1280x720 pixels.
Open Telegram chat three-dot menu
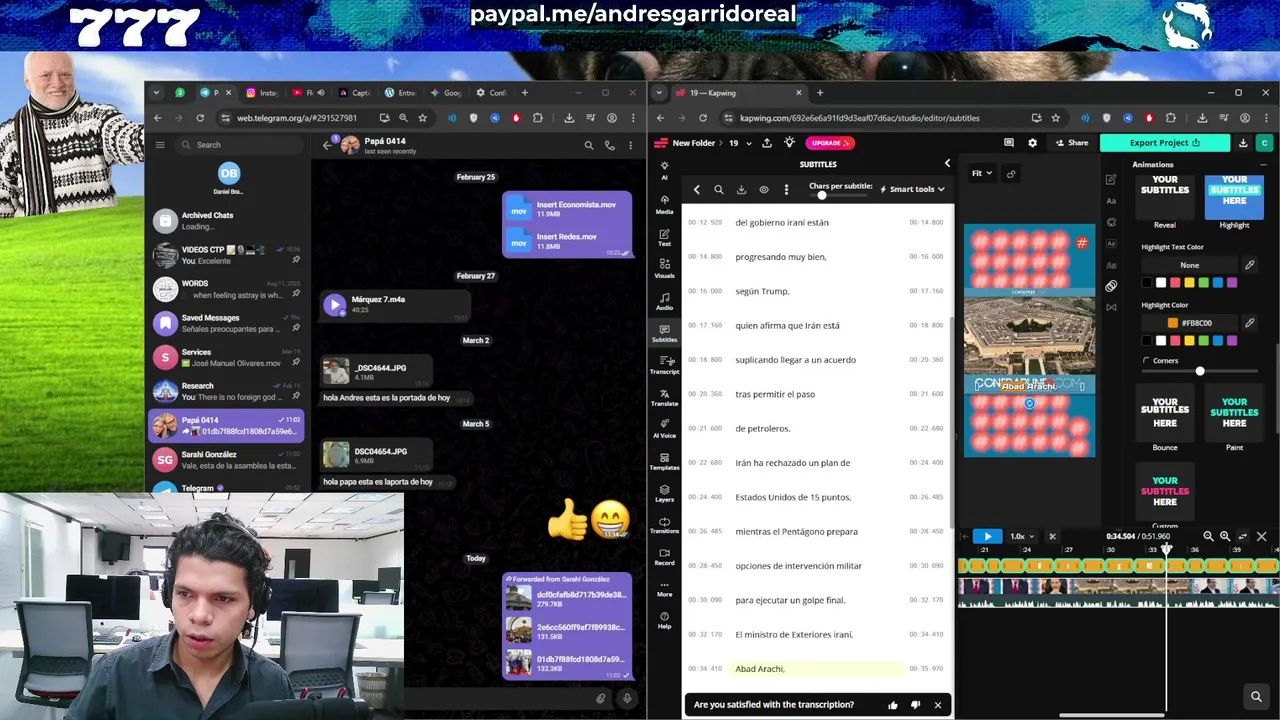(x=630, y=145)
